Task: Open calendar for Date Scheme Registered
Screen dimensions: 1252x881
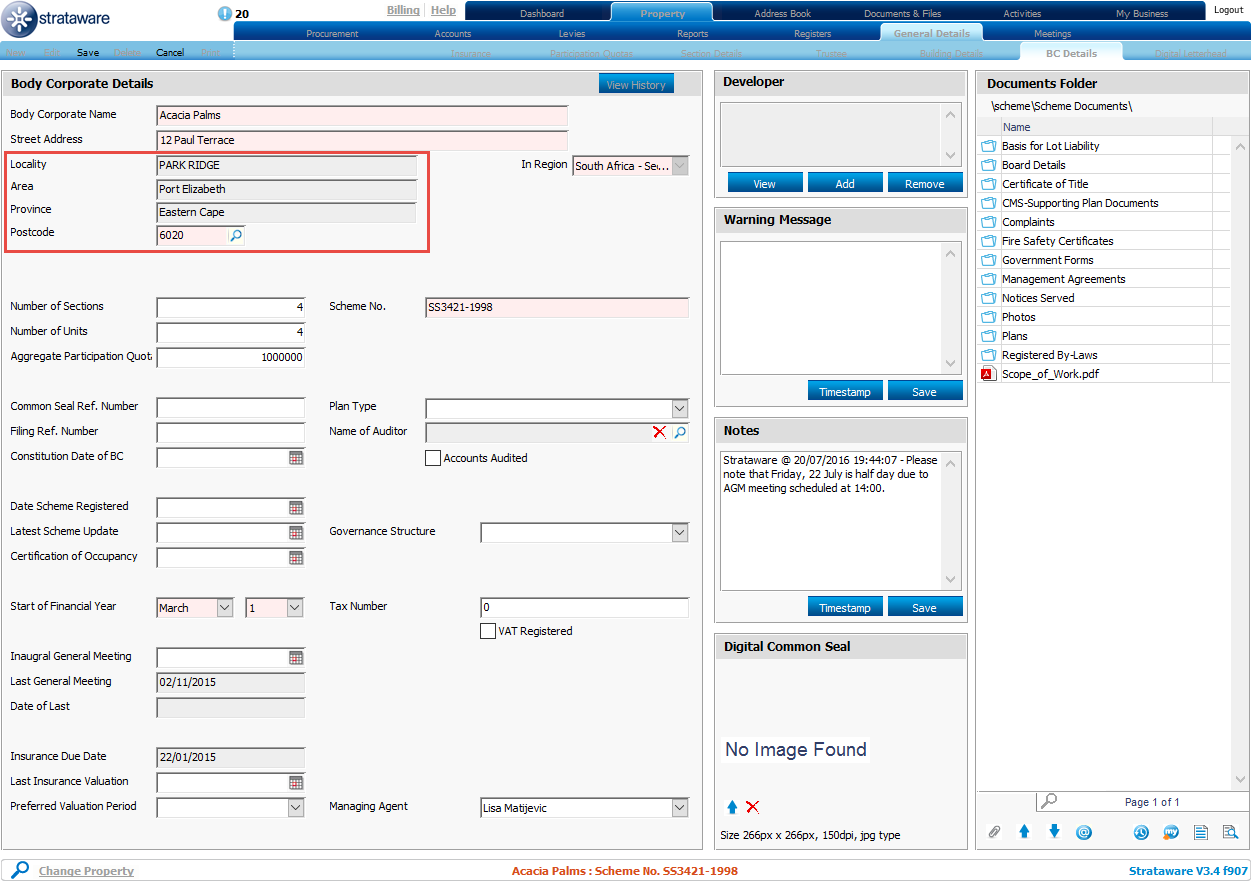Action: point(296,507)
